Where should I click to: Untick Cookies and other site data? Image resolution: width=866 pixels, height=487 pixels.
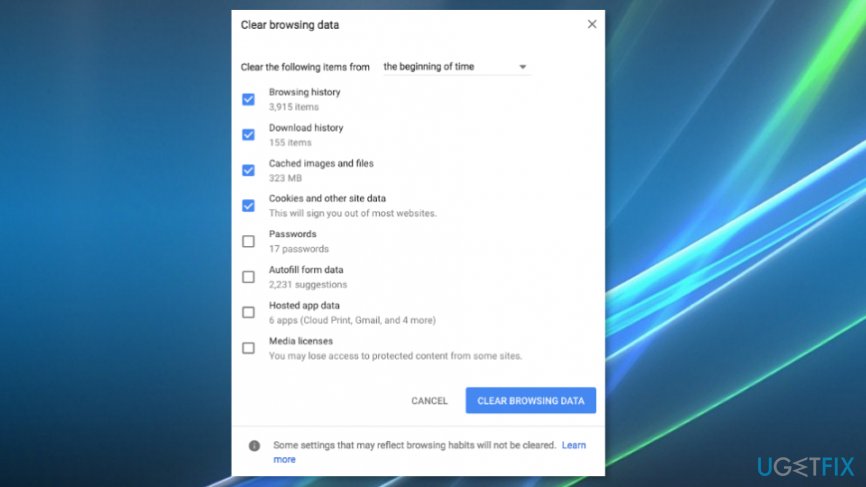pos(248,206)
